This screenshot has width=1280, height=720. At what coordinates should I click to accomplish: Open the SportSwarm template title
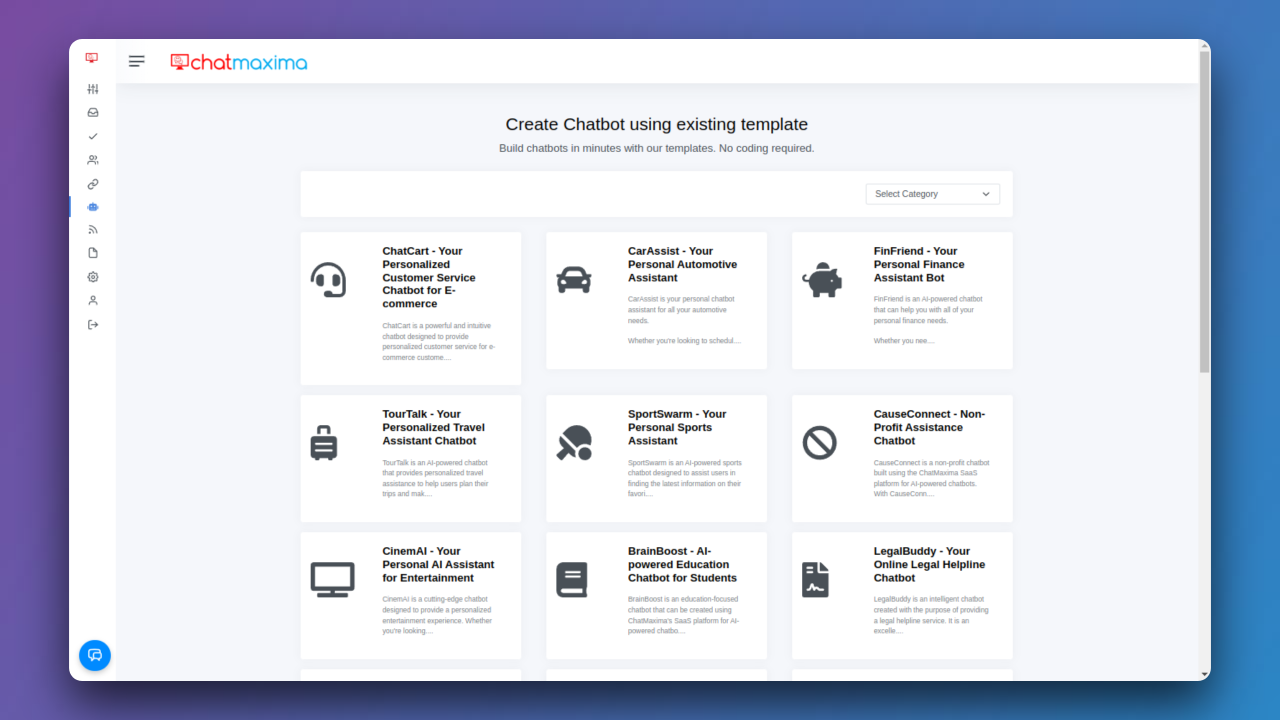click(677, 427)
